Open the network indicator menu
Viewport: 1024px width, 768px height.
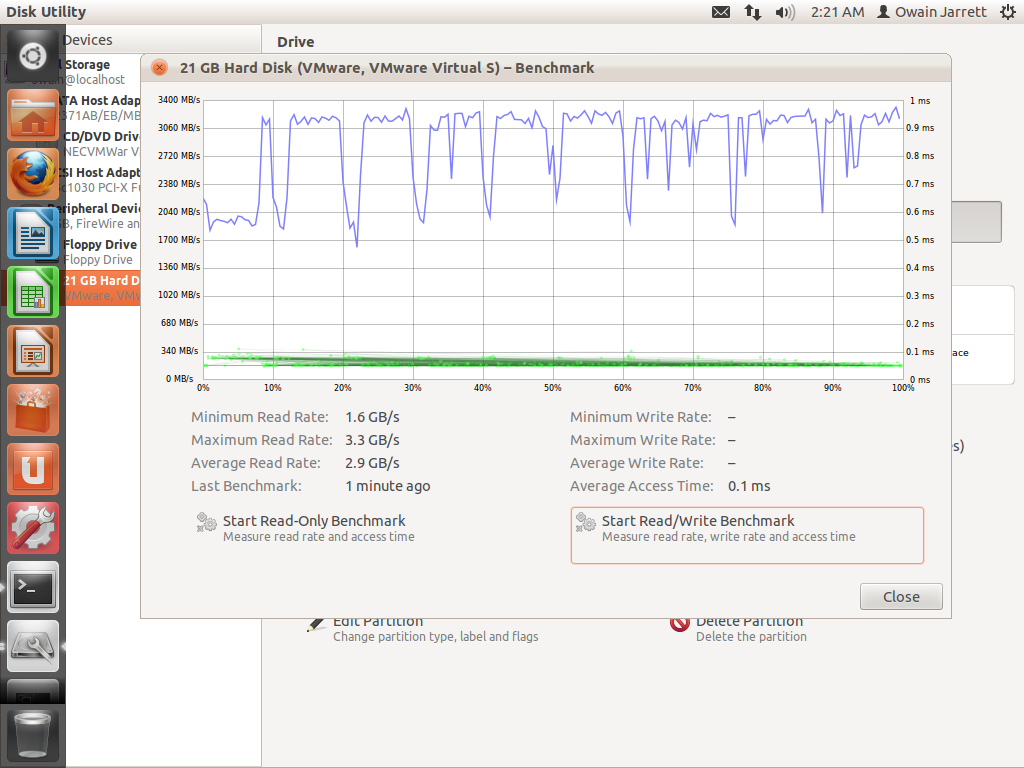pos(753,12)
